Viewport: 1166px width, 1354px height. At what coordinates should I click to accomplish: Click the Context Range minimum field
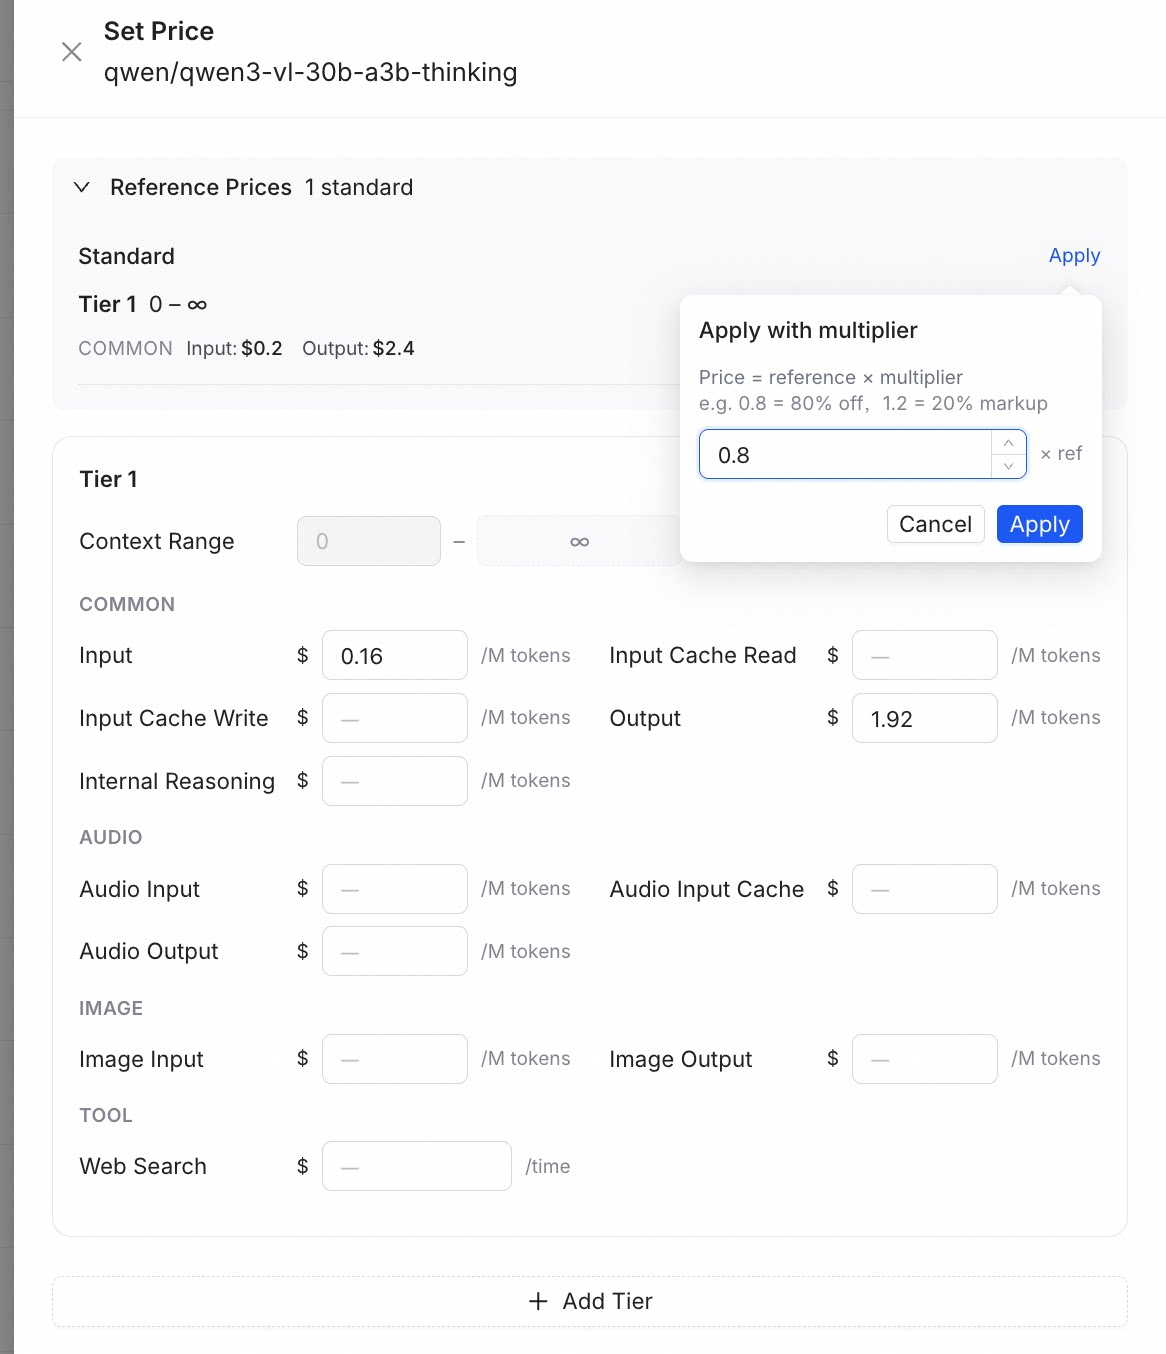369,541
